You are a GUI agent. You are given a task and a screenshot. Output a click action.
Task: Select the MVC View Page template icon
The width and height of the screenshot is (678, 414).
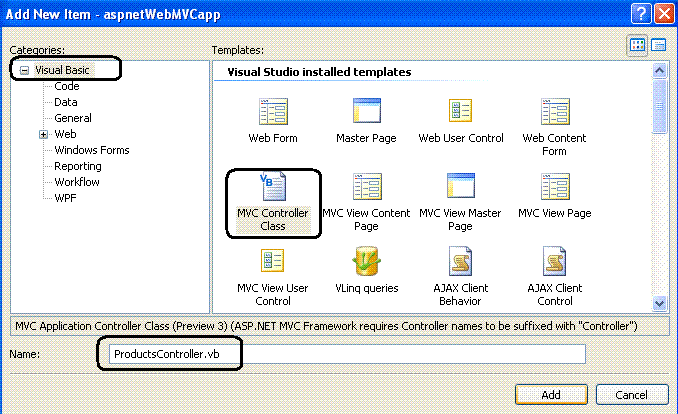coord(555,186)
